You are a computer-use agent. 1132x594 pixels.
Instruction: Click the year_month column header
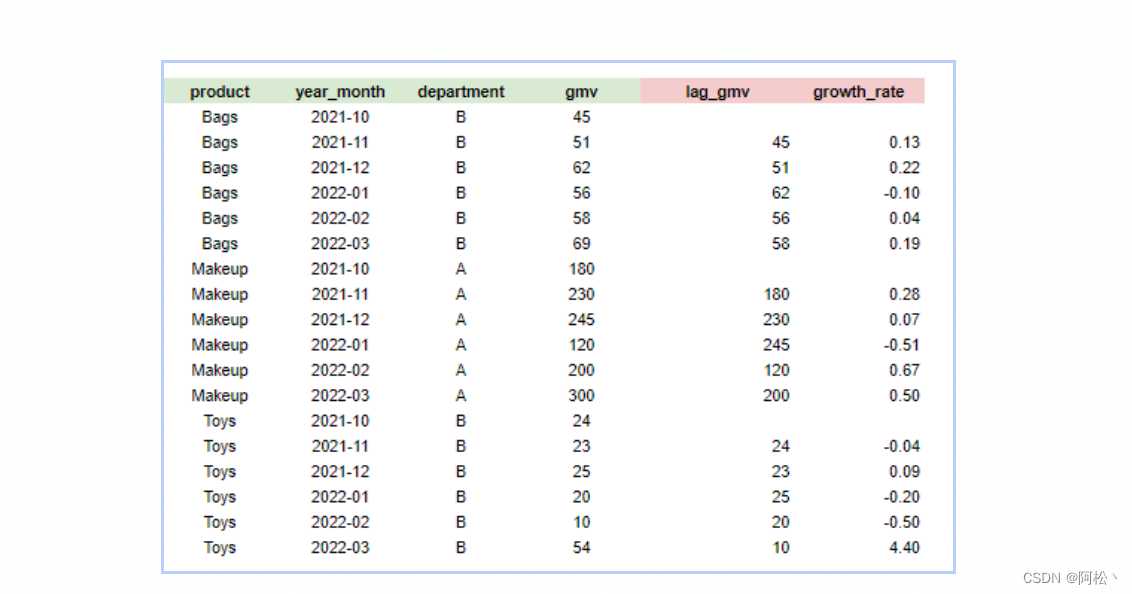[340, 92]
